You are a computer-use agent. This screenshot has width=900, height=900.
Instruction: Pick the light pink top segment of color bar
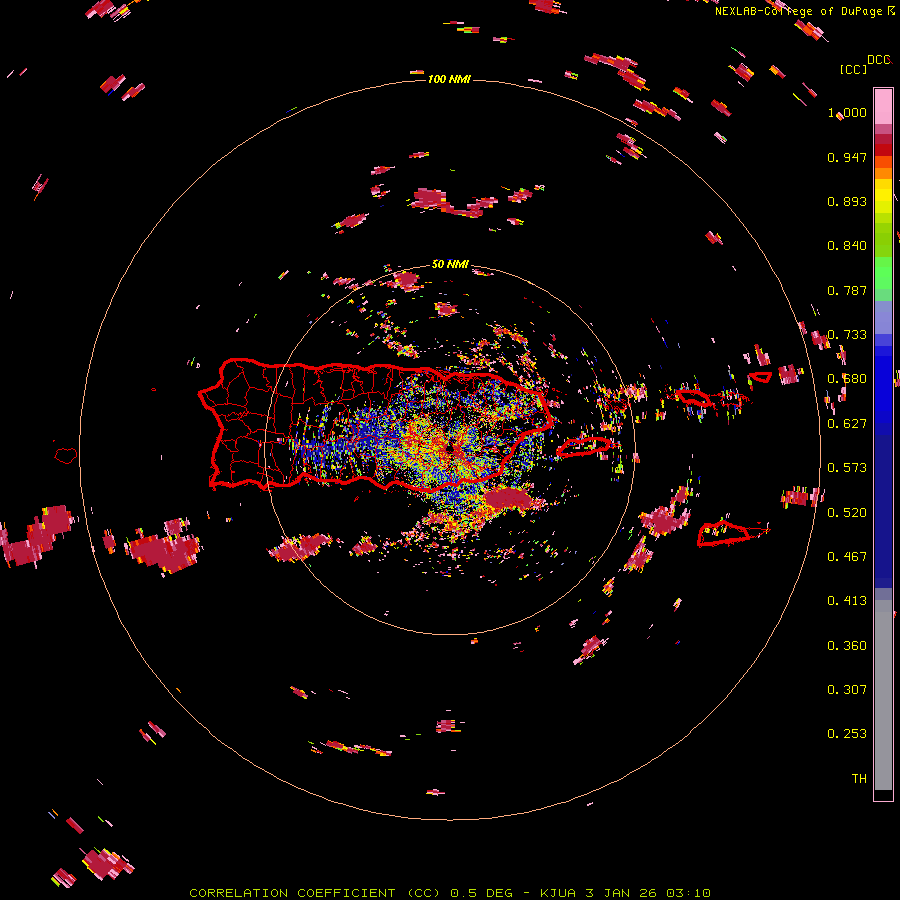(883, 106)
